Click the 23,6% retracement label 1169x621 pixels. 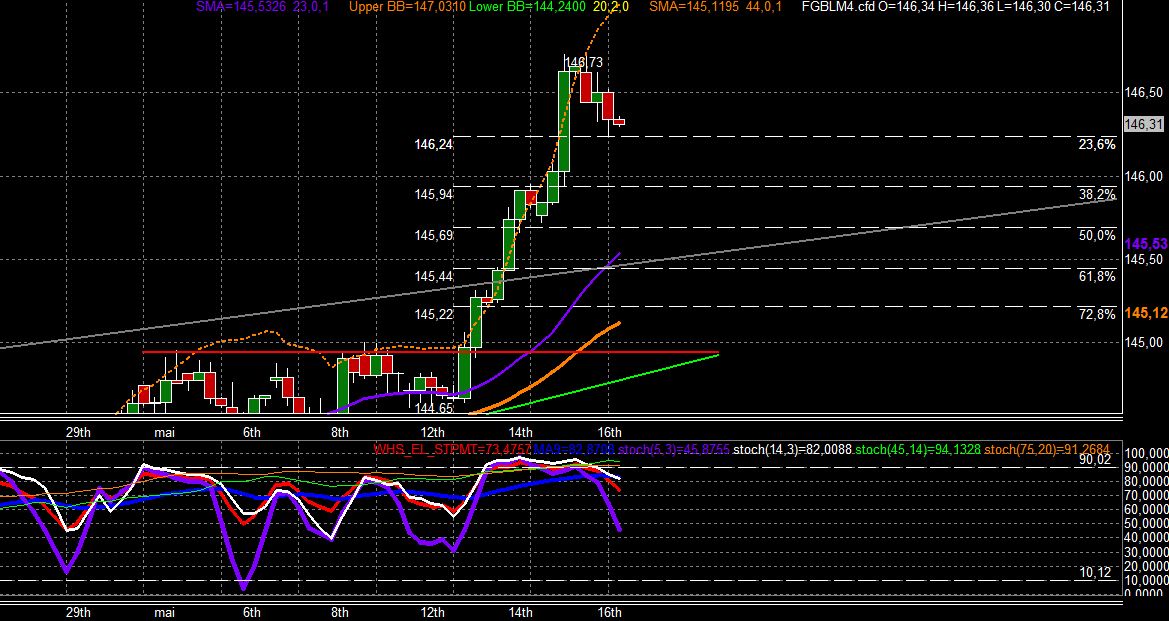1097,144
